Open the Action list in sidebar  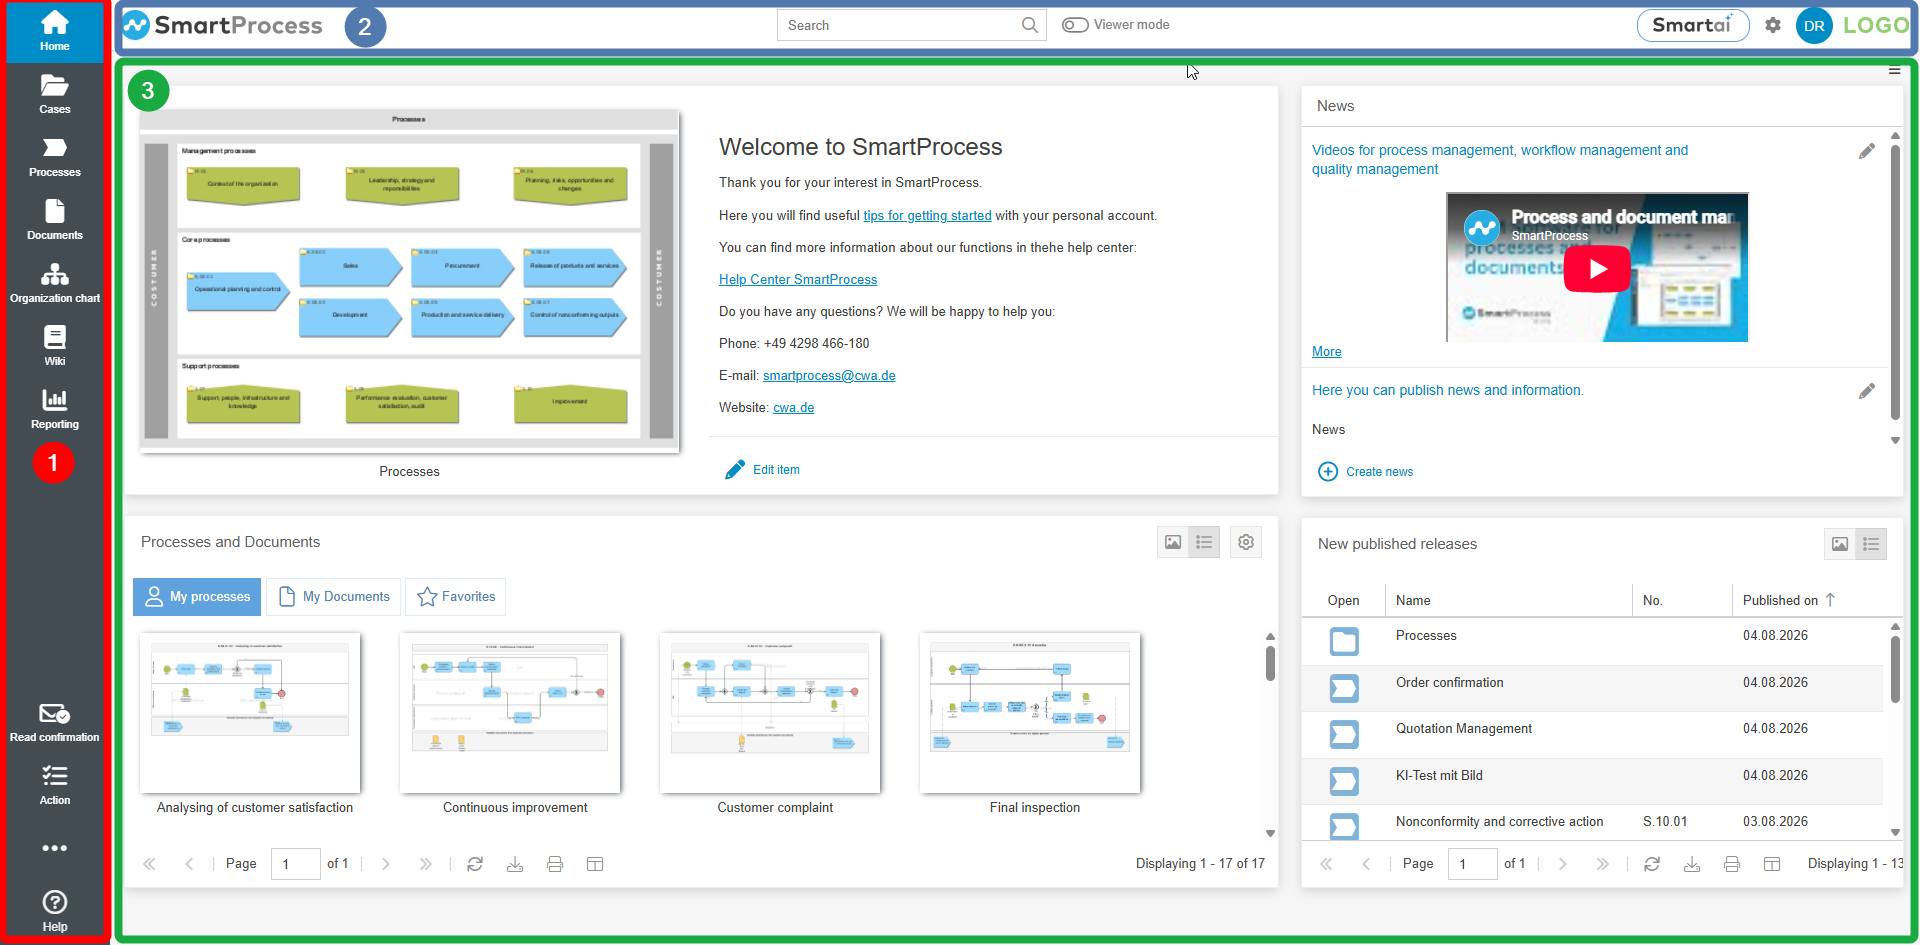click(55, 786)
